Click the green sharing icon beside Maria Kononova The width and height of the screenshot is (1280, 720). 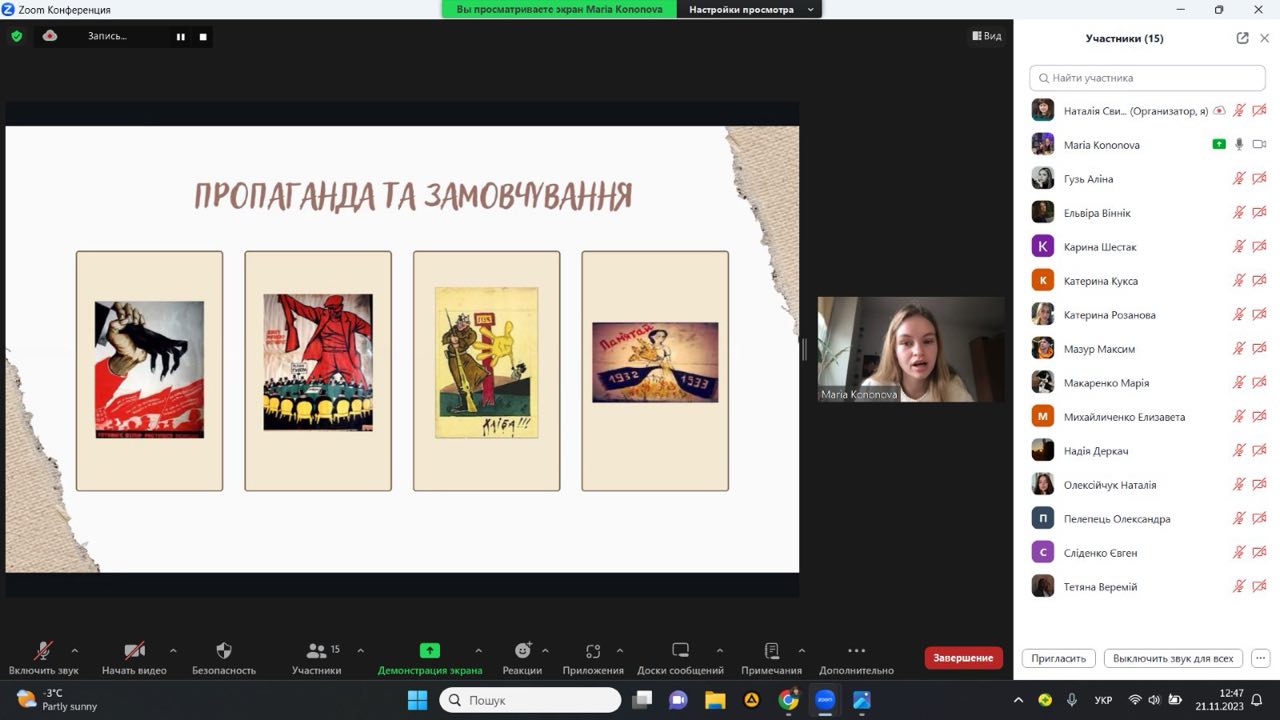coord(1219,145)
